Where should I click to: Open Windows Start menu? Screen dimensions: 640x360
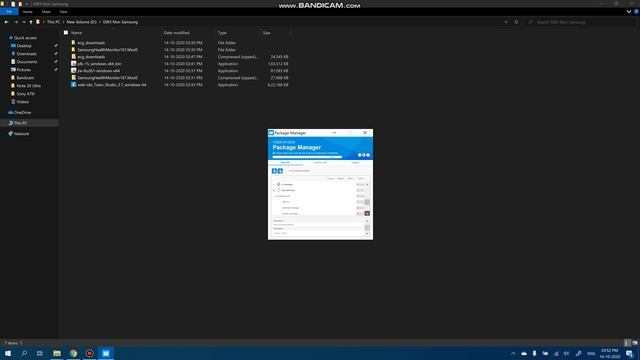8,353
